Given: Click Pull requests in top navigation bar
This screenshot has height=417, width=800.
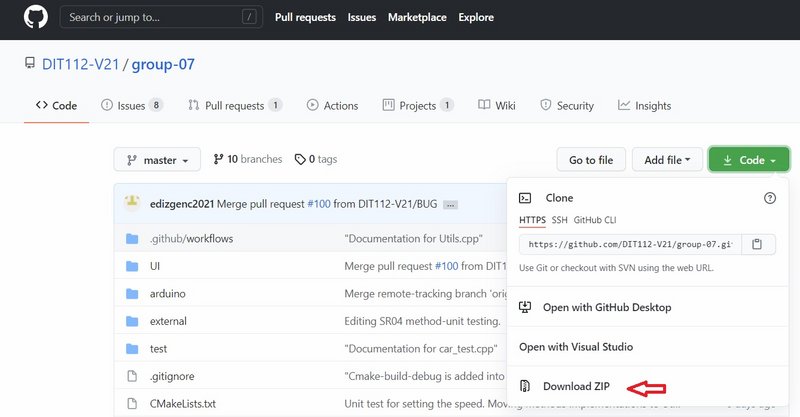Looking at the screenshot, I should click(305, 17).
